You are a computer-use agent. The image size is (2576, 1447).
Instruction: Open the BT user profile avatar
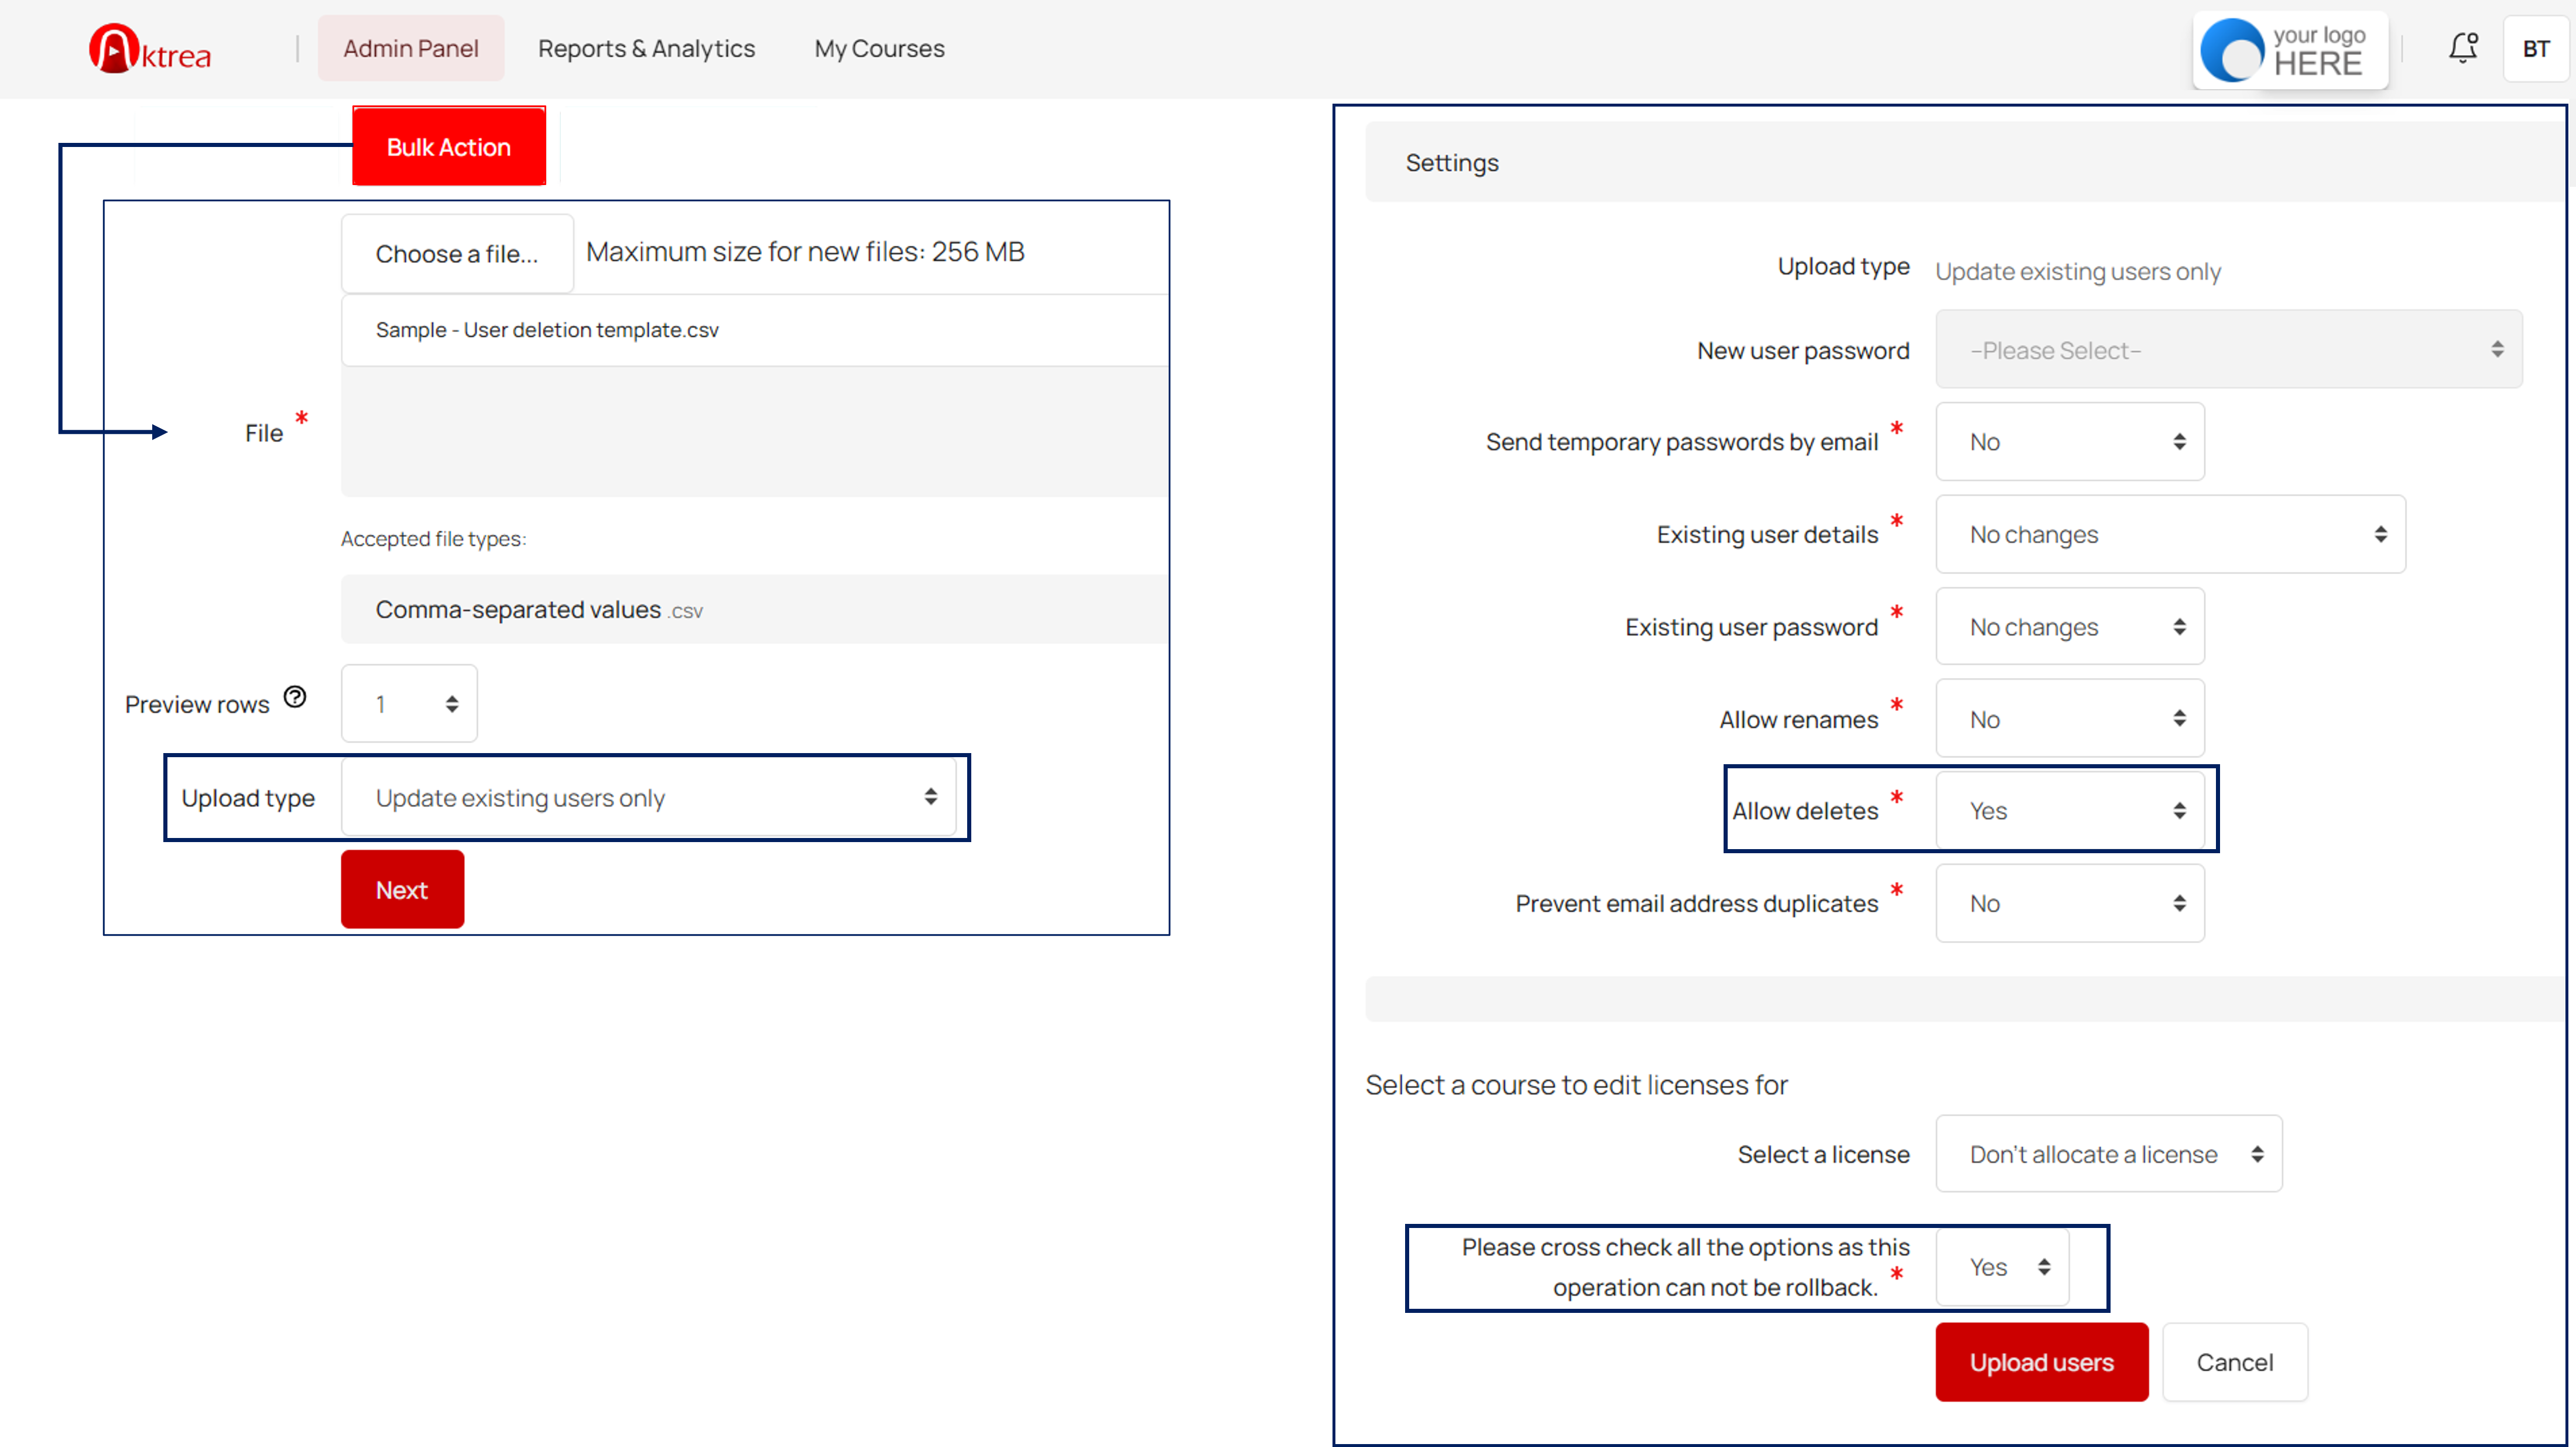2535,49
